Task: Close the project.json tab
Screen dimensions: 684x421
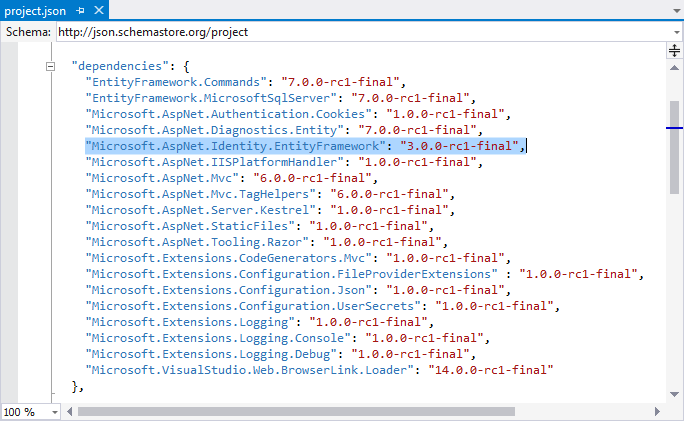Action: click(99, 10)
